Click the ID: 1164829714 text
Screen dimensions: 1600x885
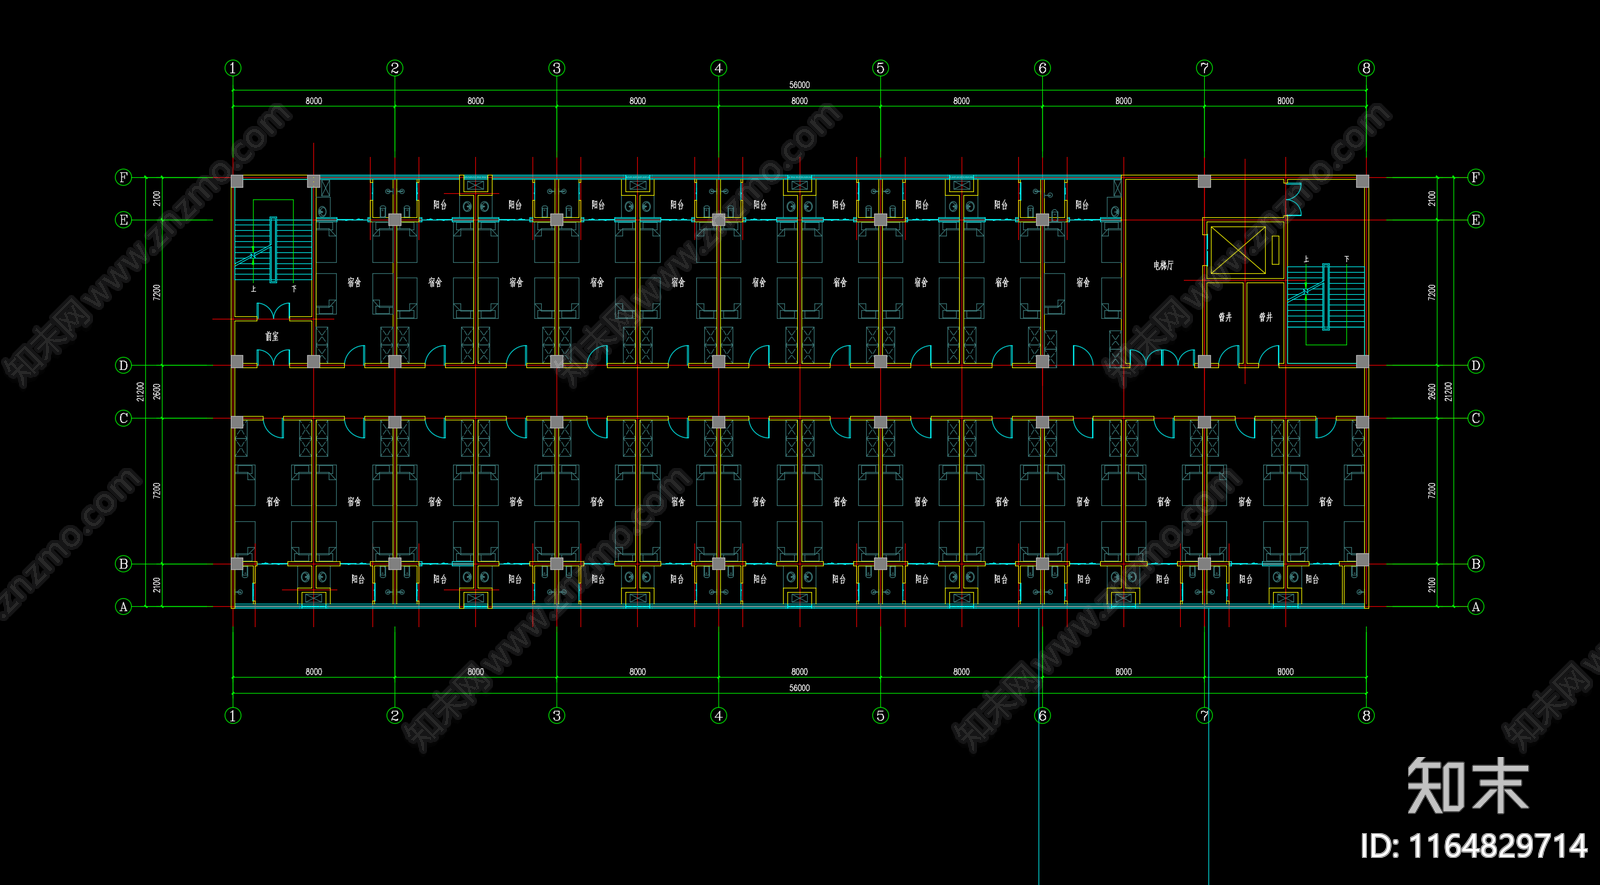point(1474,846)
